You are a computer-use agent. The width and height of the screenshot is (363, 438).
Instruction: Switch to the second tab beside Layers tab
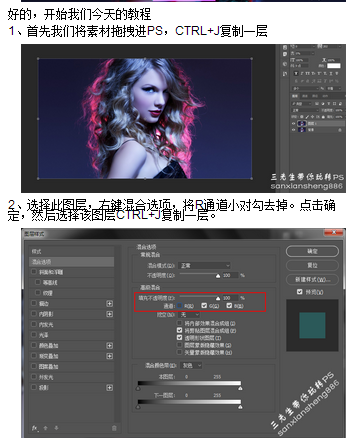[x=305, y=96]
